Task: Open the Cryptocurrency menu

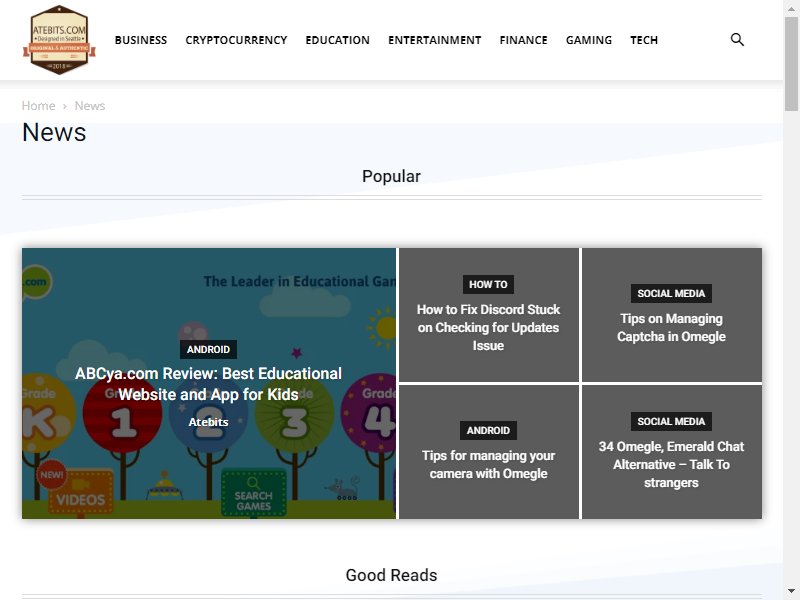Action: [x=236, y=40]
